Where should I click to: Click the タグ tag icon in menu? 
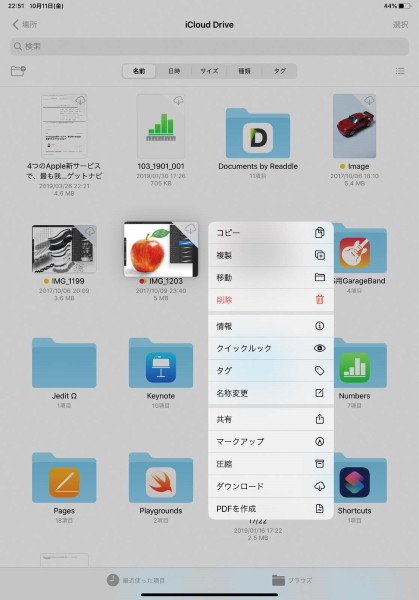(x=320, y=370)
